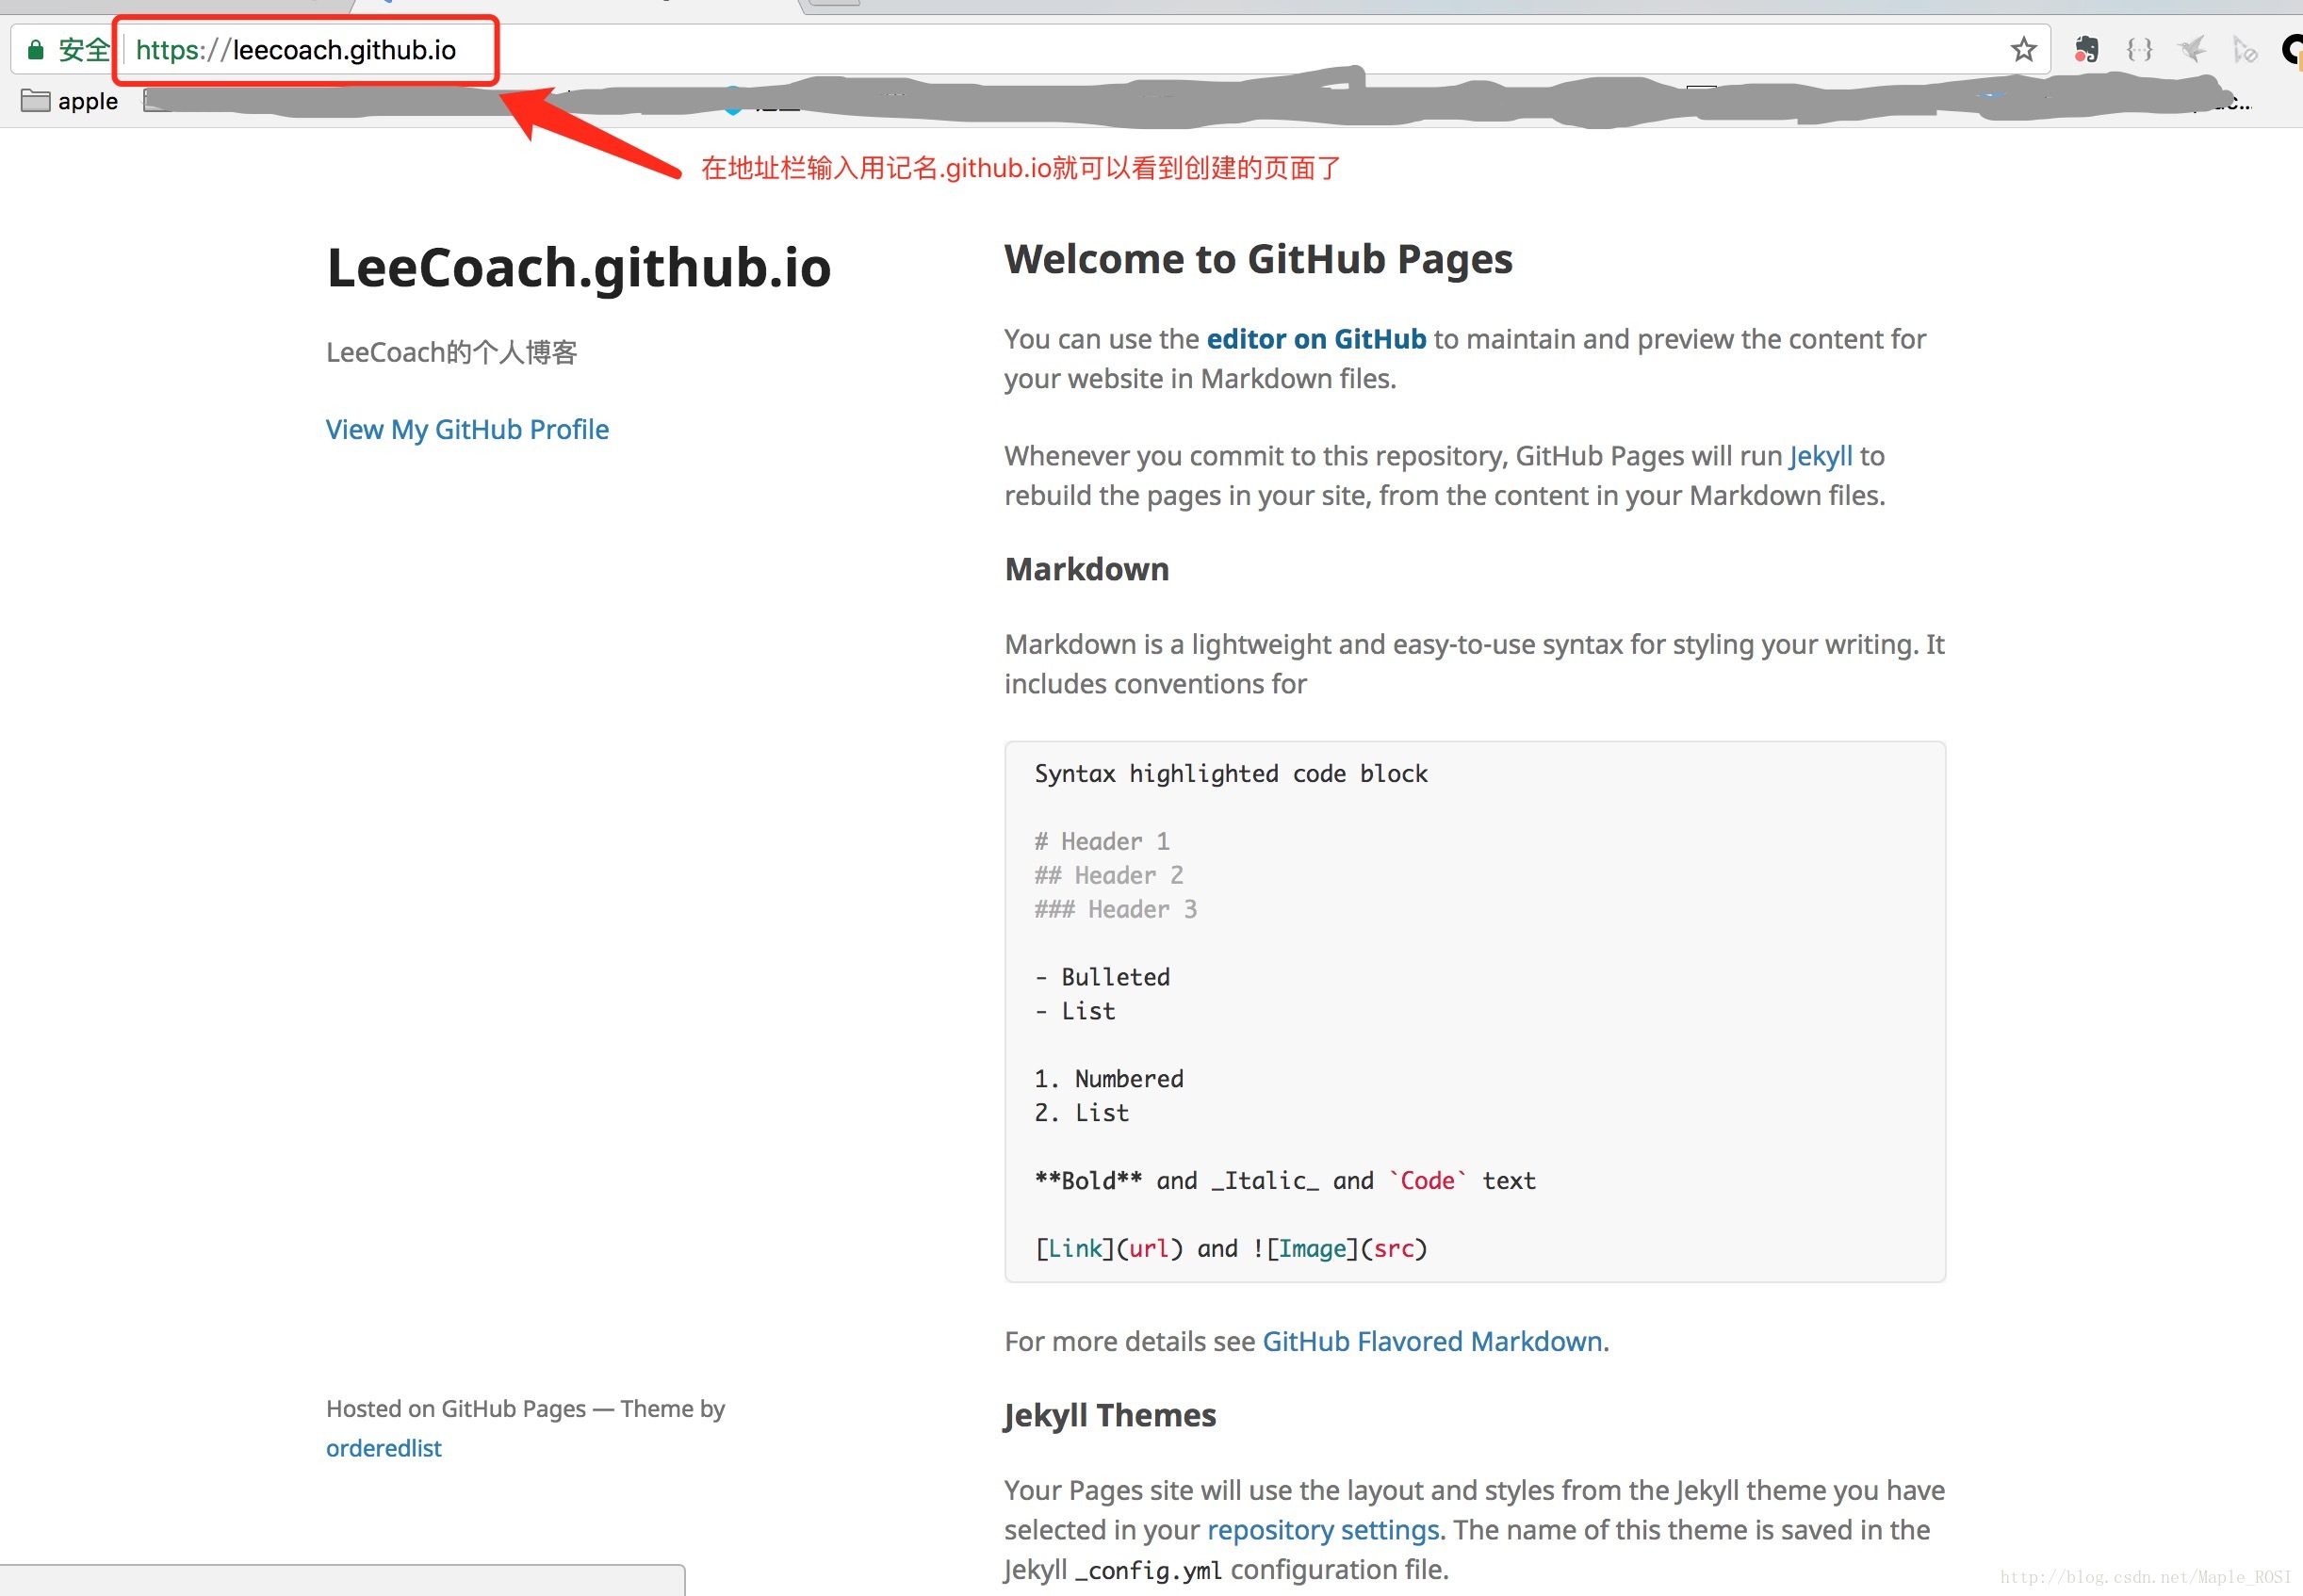Click the Welcome to GitHub Pages heading
Image resolution: width=2303 pixels, height=1596 pixels.
[x=1258, y=259]
